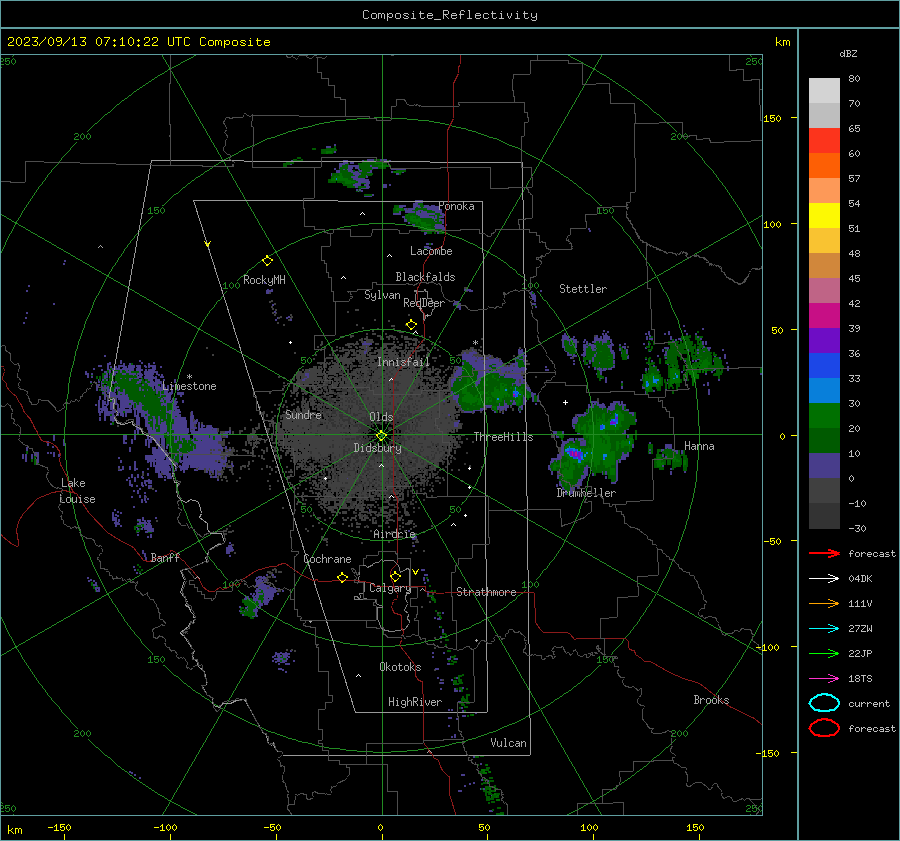Screen dimensions: 900x841
Task: Select the magenta 39-42 dBZ swatch
Action: [824, 316]
